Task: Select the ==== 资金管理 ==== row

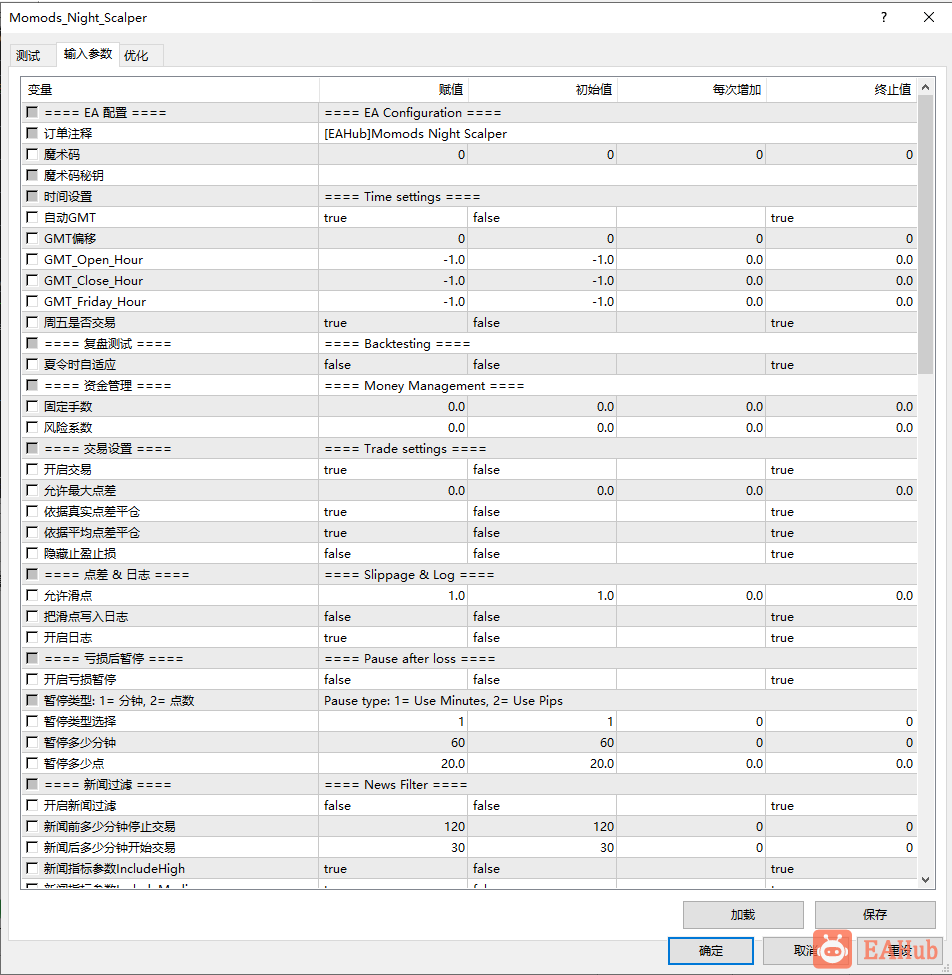Action: (x=469, y=386)
